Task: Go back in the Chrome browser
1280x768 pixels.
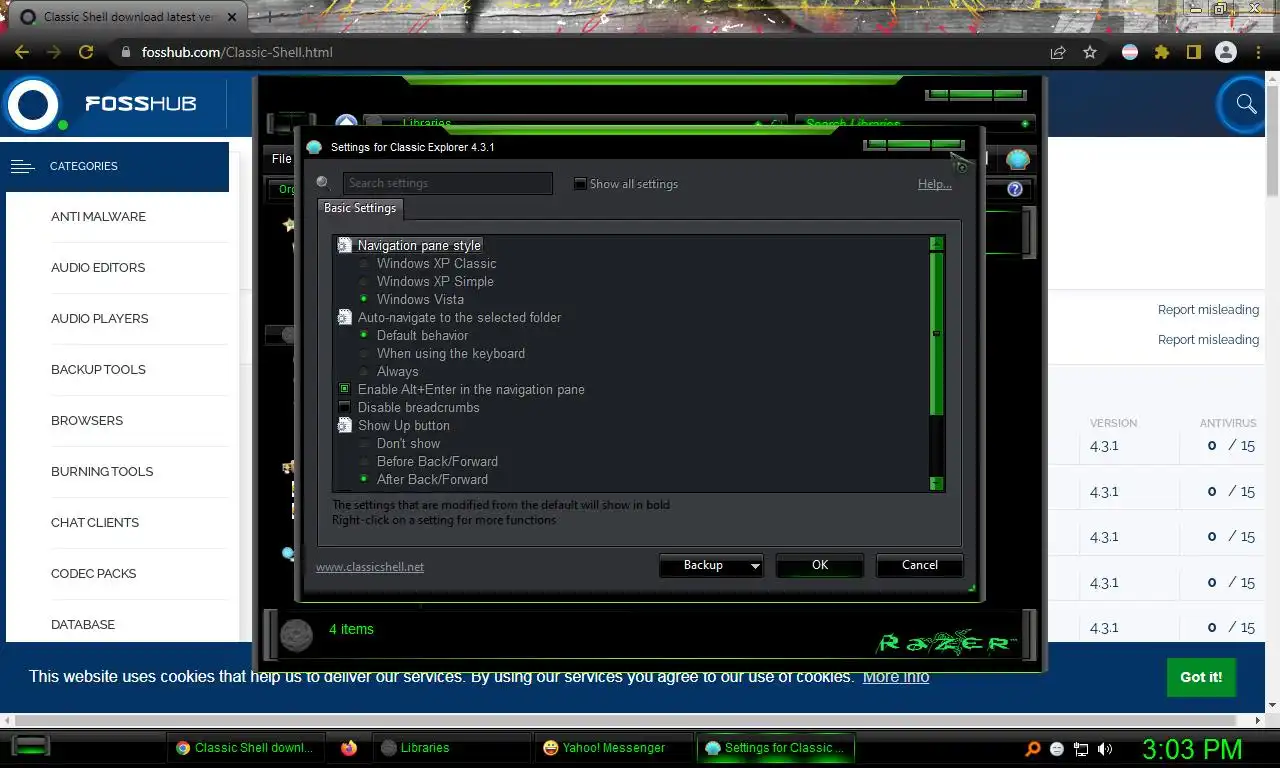Action: point(22,52)
